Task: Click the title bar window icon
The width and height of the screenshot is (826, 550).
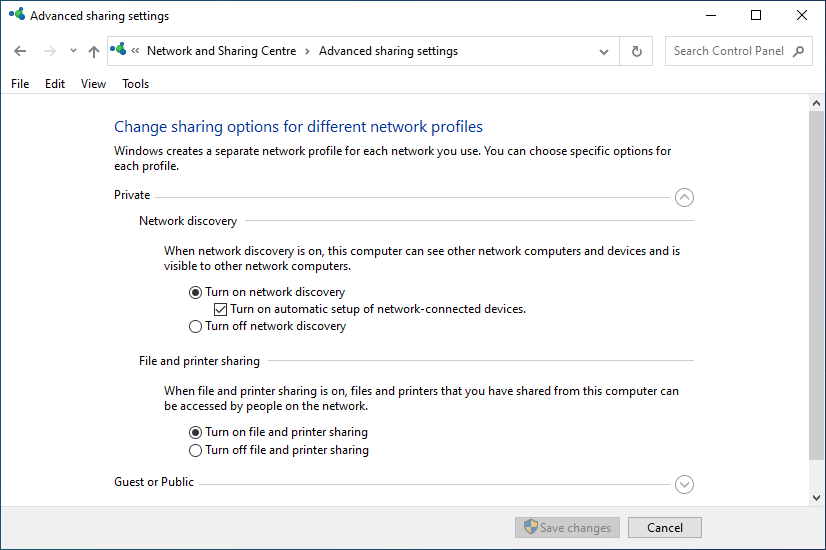Action: [17, 14]
